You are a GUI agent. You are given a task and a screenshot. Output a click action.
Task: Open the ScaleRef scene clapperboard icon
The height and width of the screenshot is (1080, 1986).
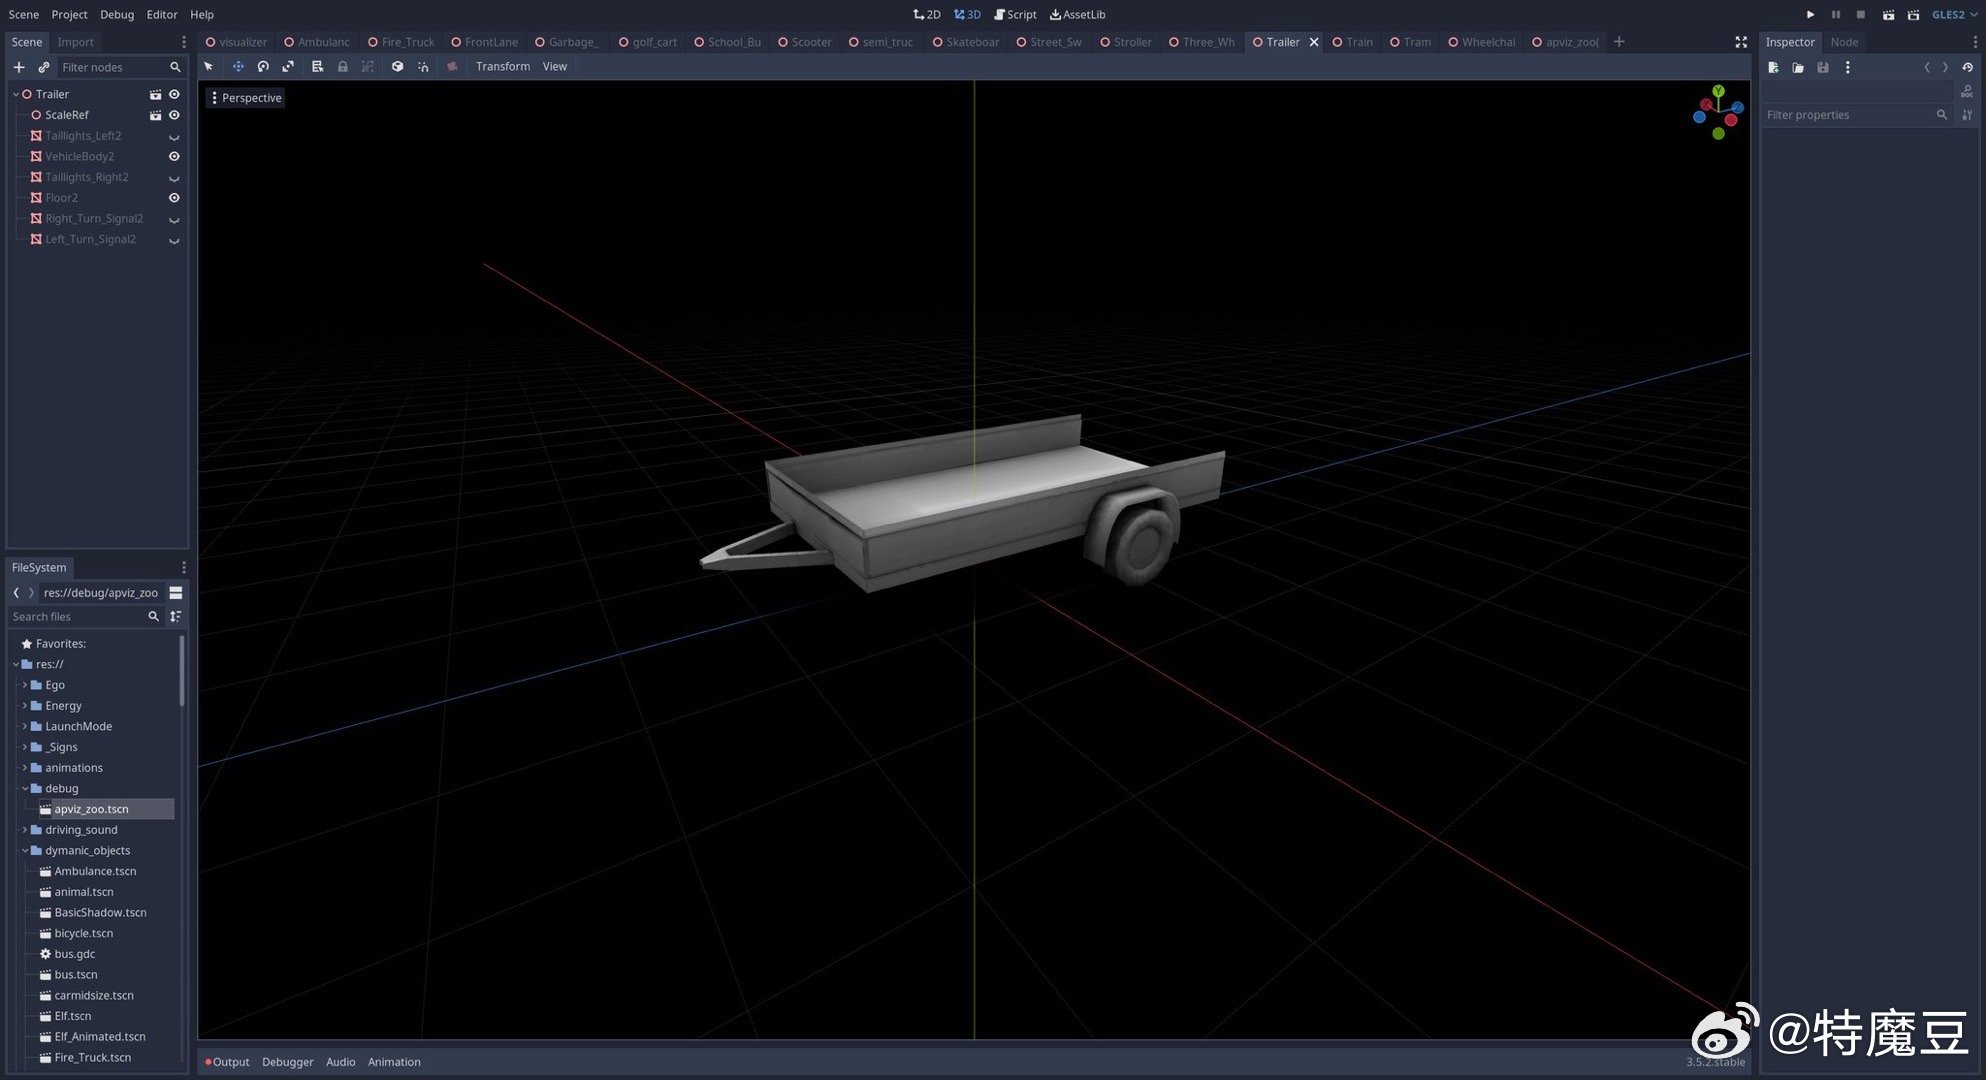pos(155,115)
